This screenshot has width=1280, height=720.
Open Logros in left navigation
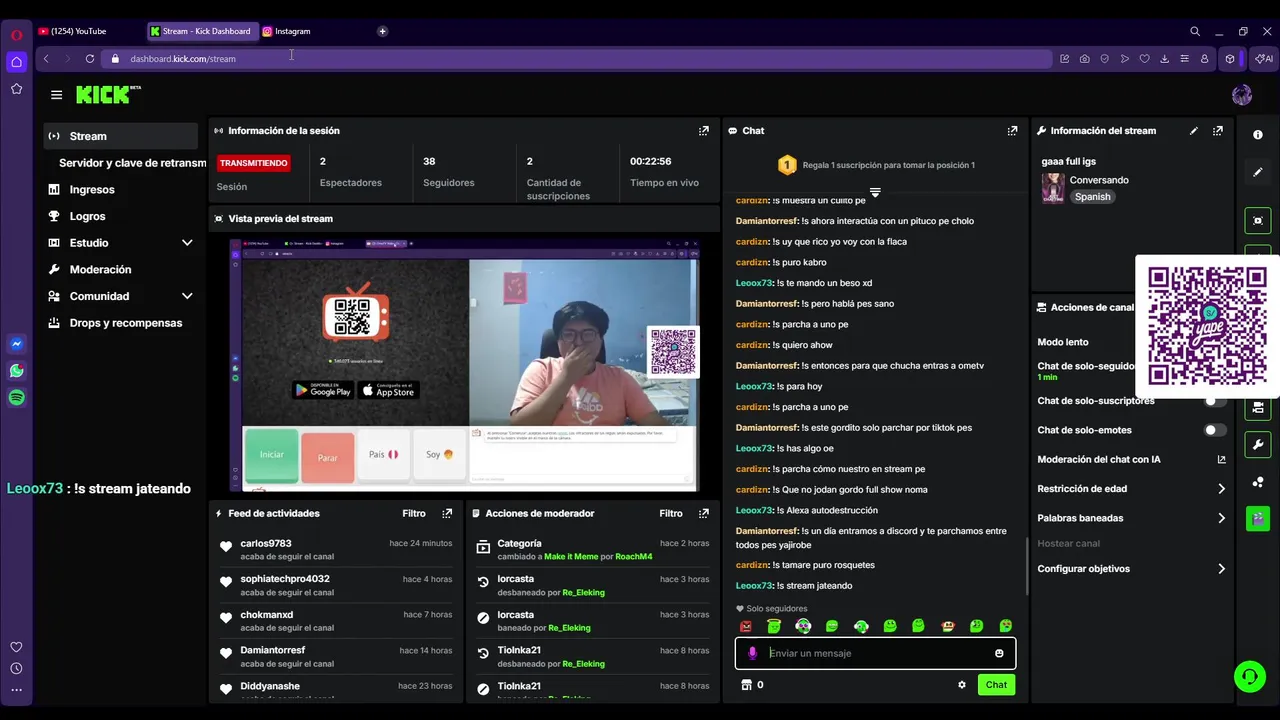[87, 216]
